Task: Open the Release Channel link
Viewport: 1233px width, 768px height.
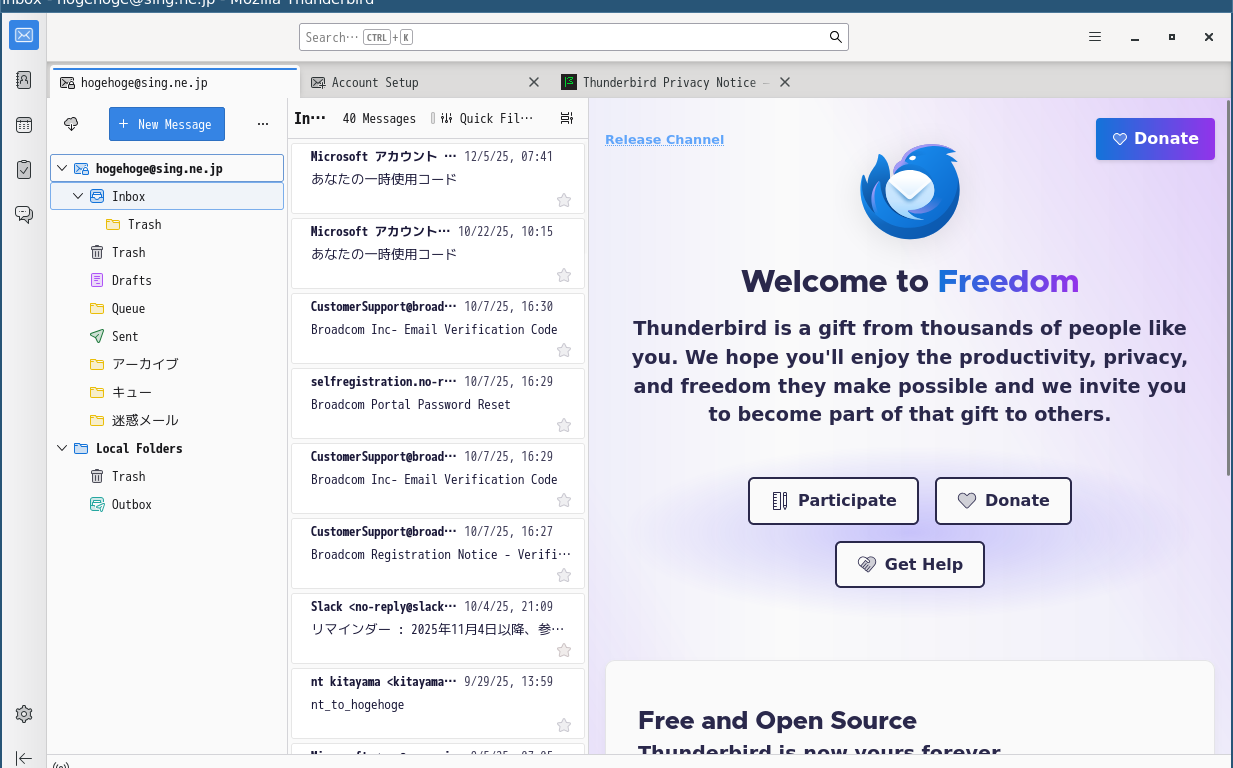Action: click(664, 139)
